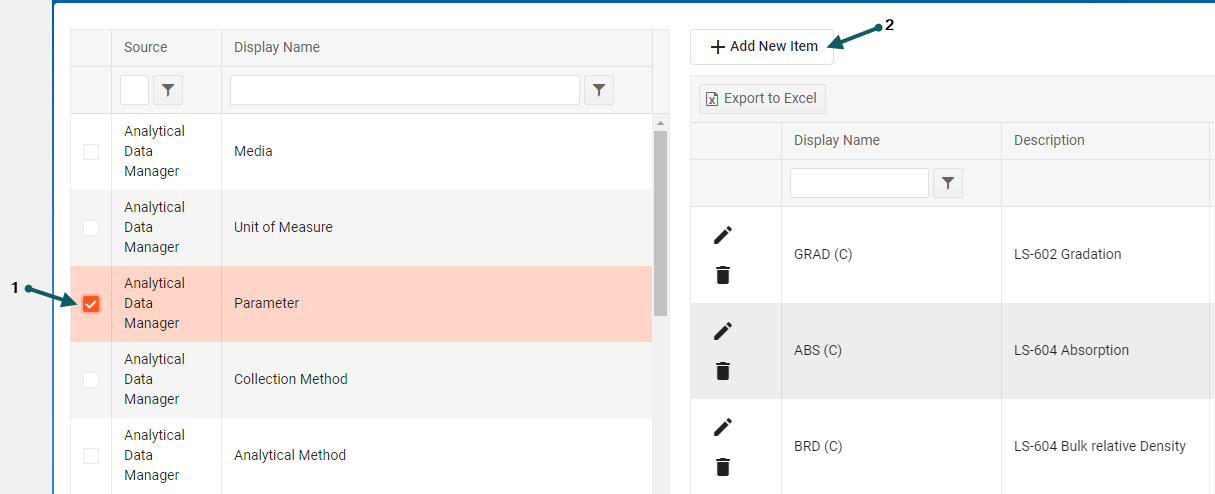
Task: Open filter for left Display Name column
Action: pos(599,90)
